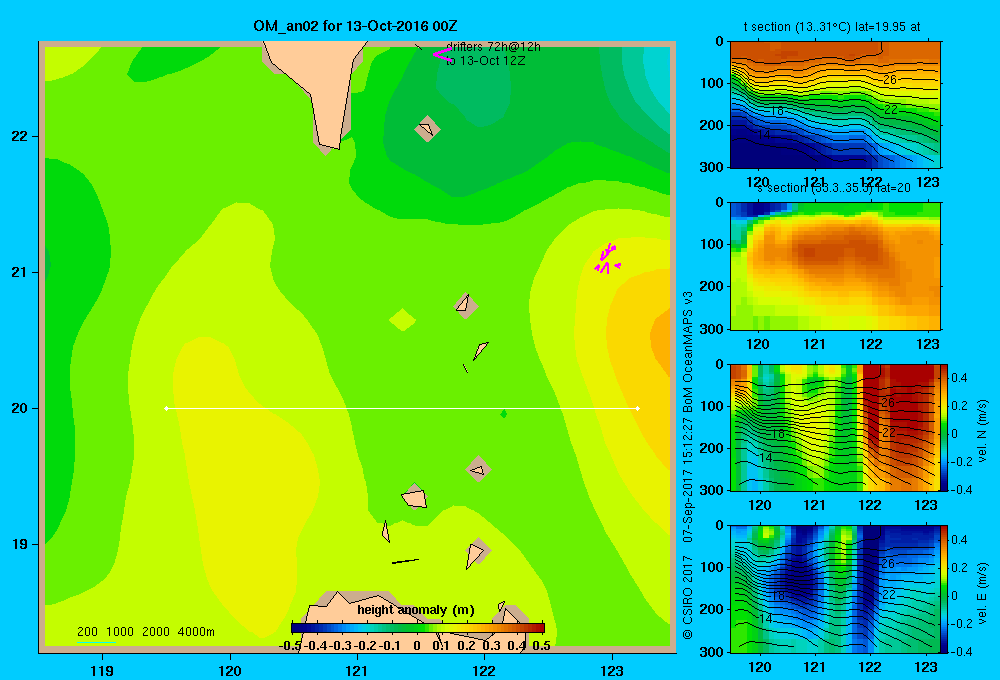Open the eastward velocity section panel
This screenshot has width=1000, height=680.
point(835,588)
